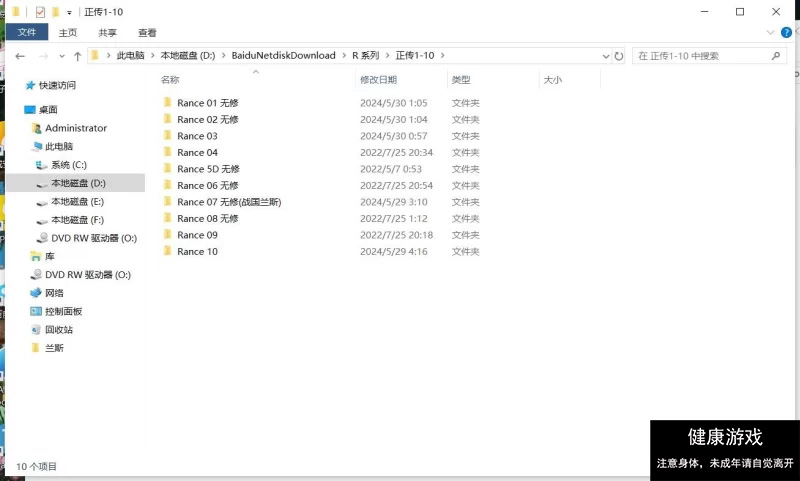Click the Rance 06 无修 folder icon
This screenshot has width=800, height=481.
click(167, 185)
